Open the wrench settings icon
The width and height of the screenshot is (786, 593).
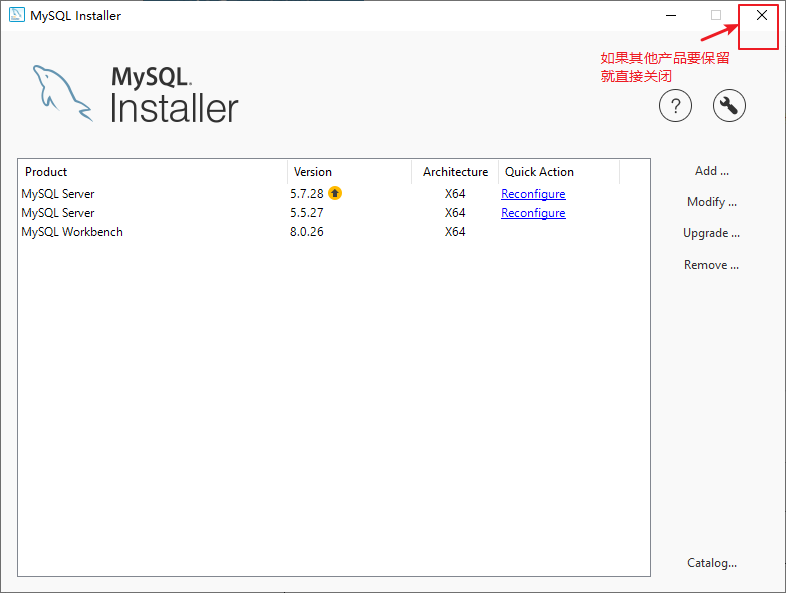click(729, 106)
